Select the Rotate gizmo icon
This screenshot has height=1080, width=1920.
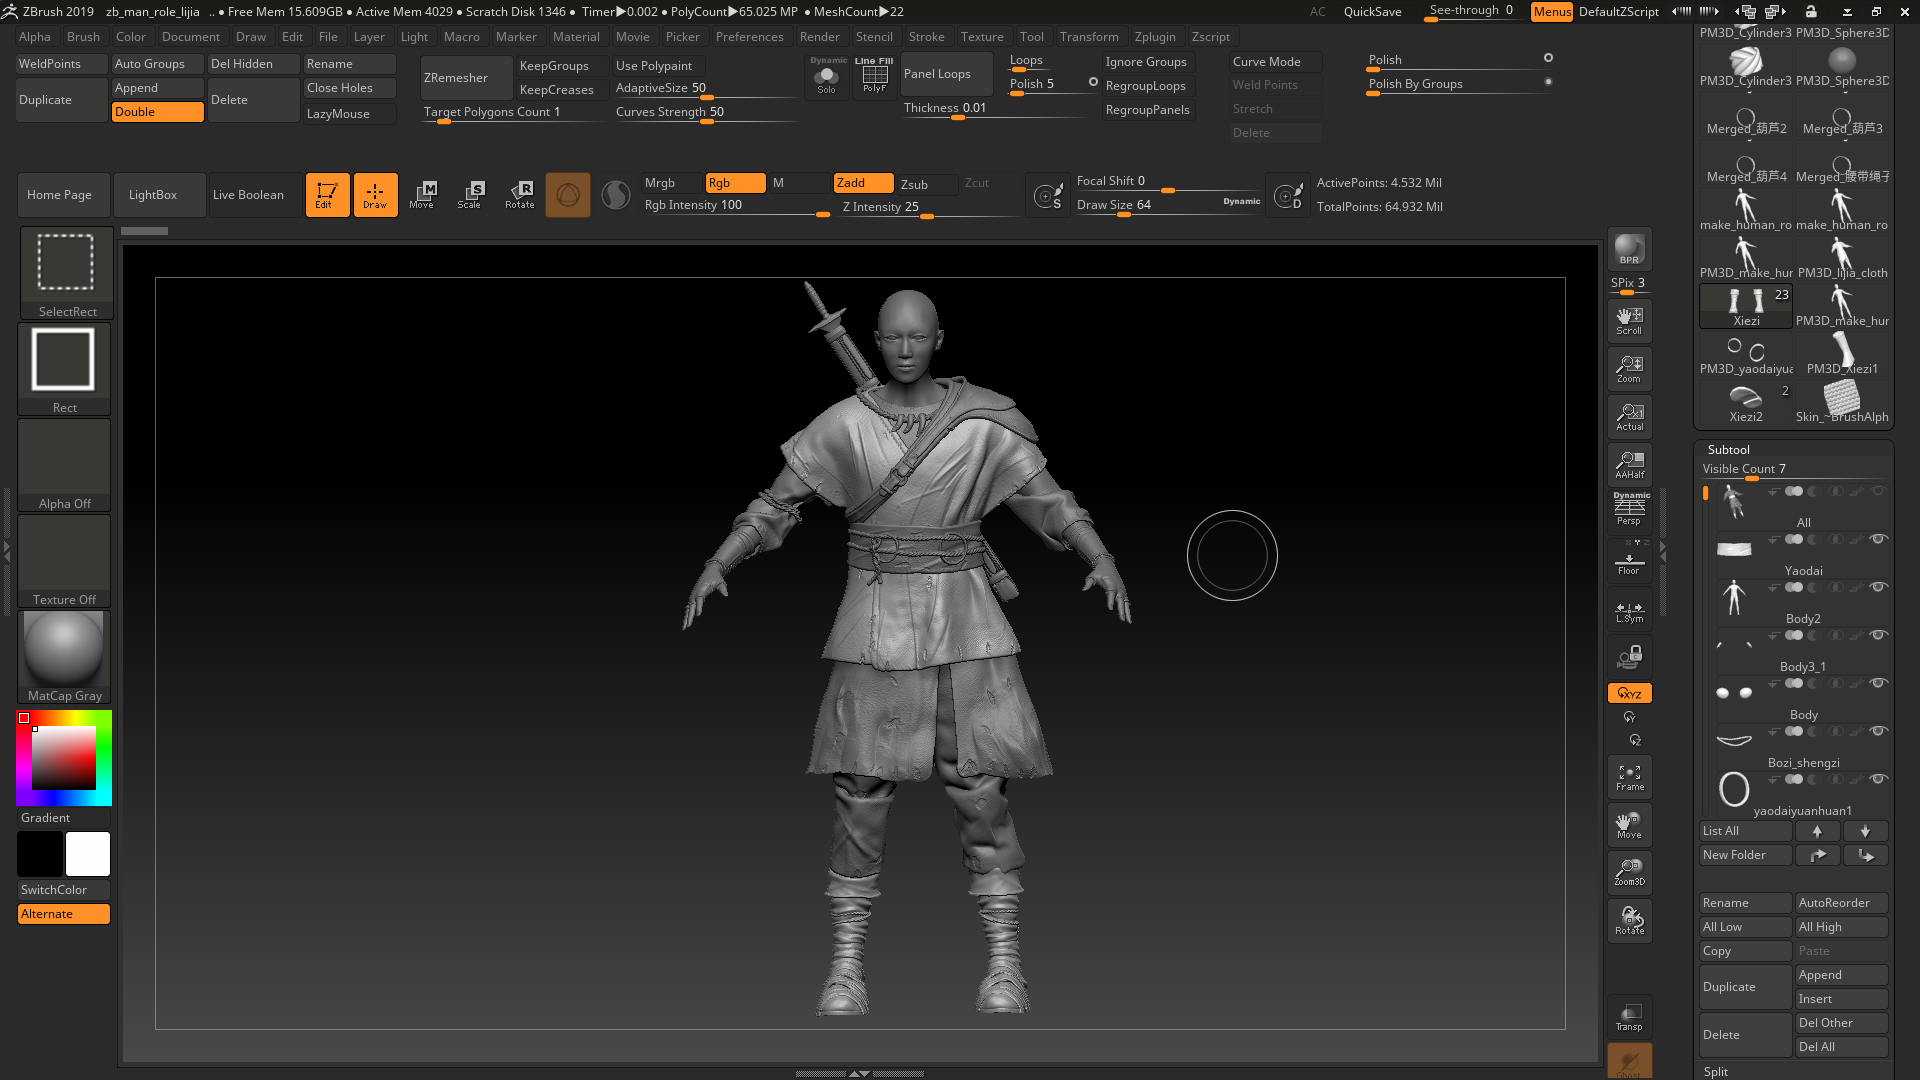pos(519,194)
